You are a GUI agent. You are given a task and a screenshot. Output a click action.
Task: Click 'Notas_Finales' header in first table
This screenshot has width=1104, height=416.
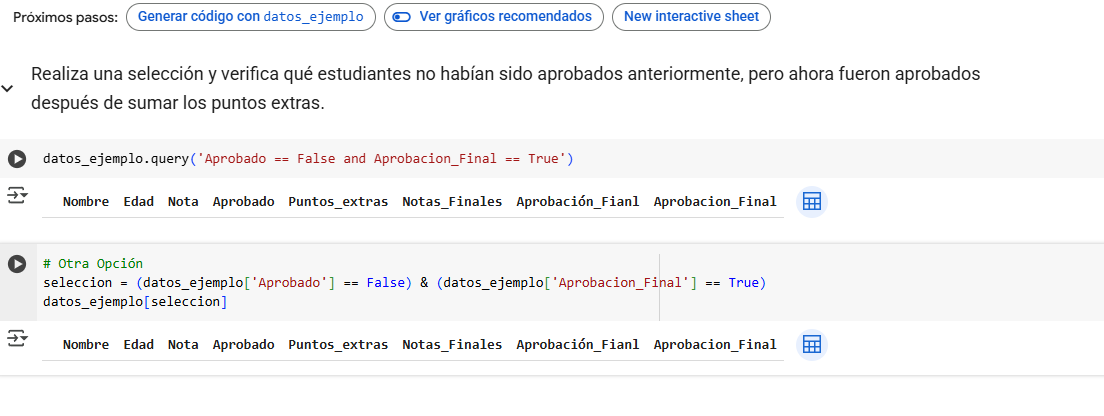[x=452, y=202]
